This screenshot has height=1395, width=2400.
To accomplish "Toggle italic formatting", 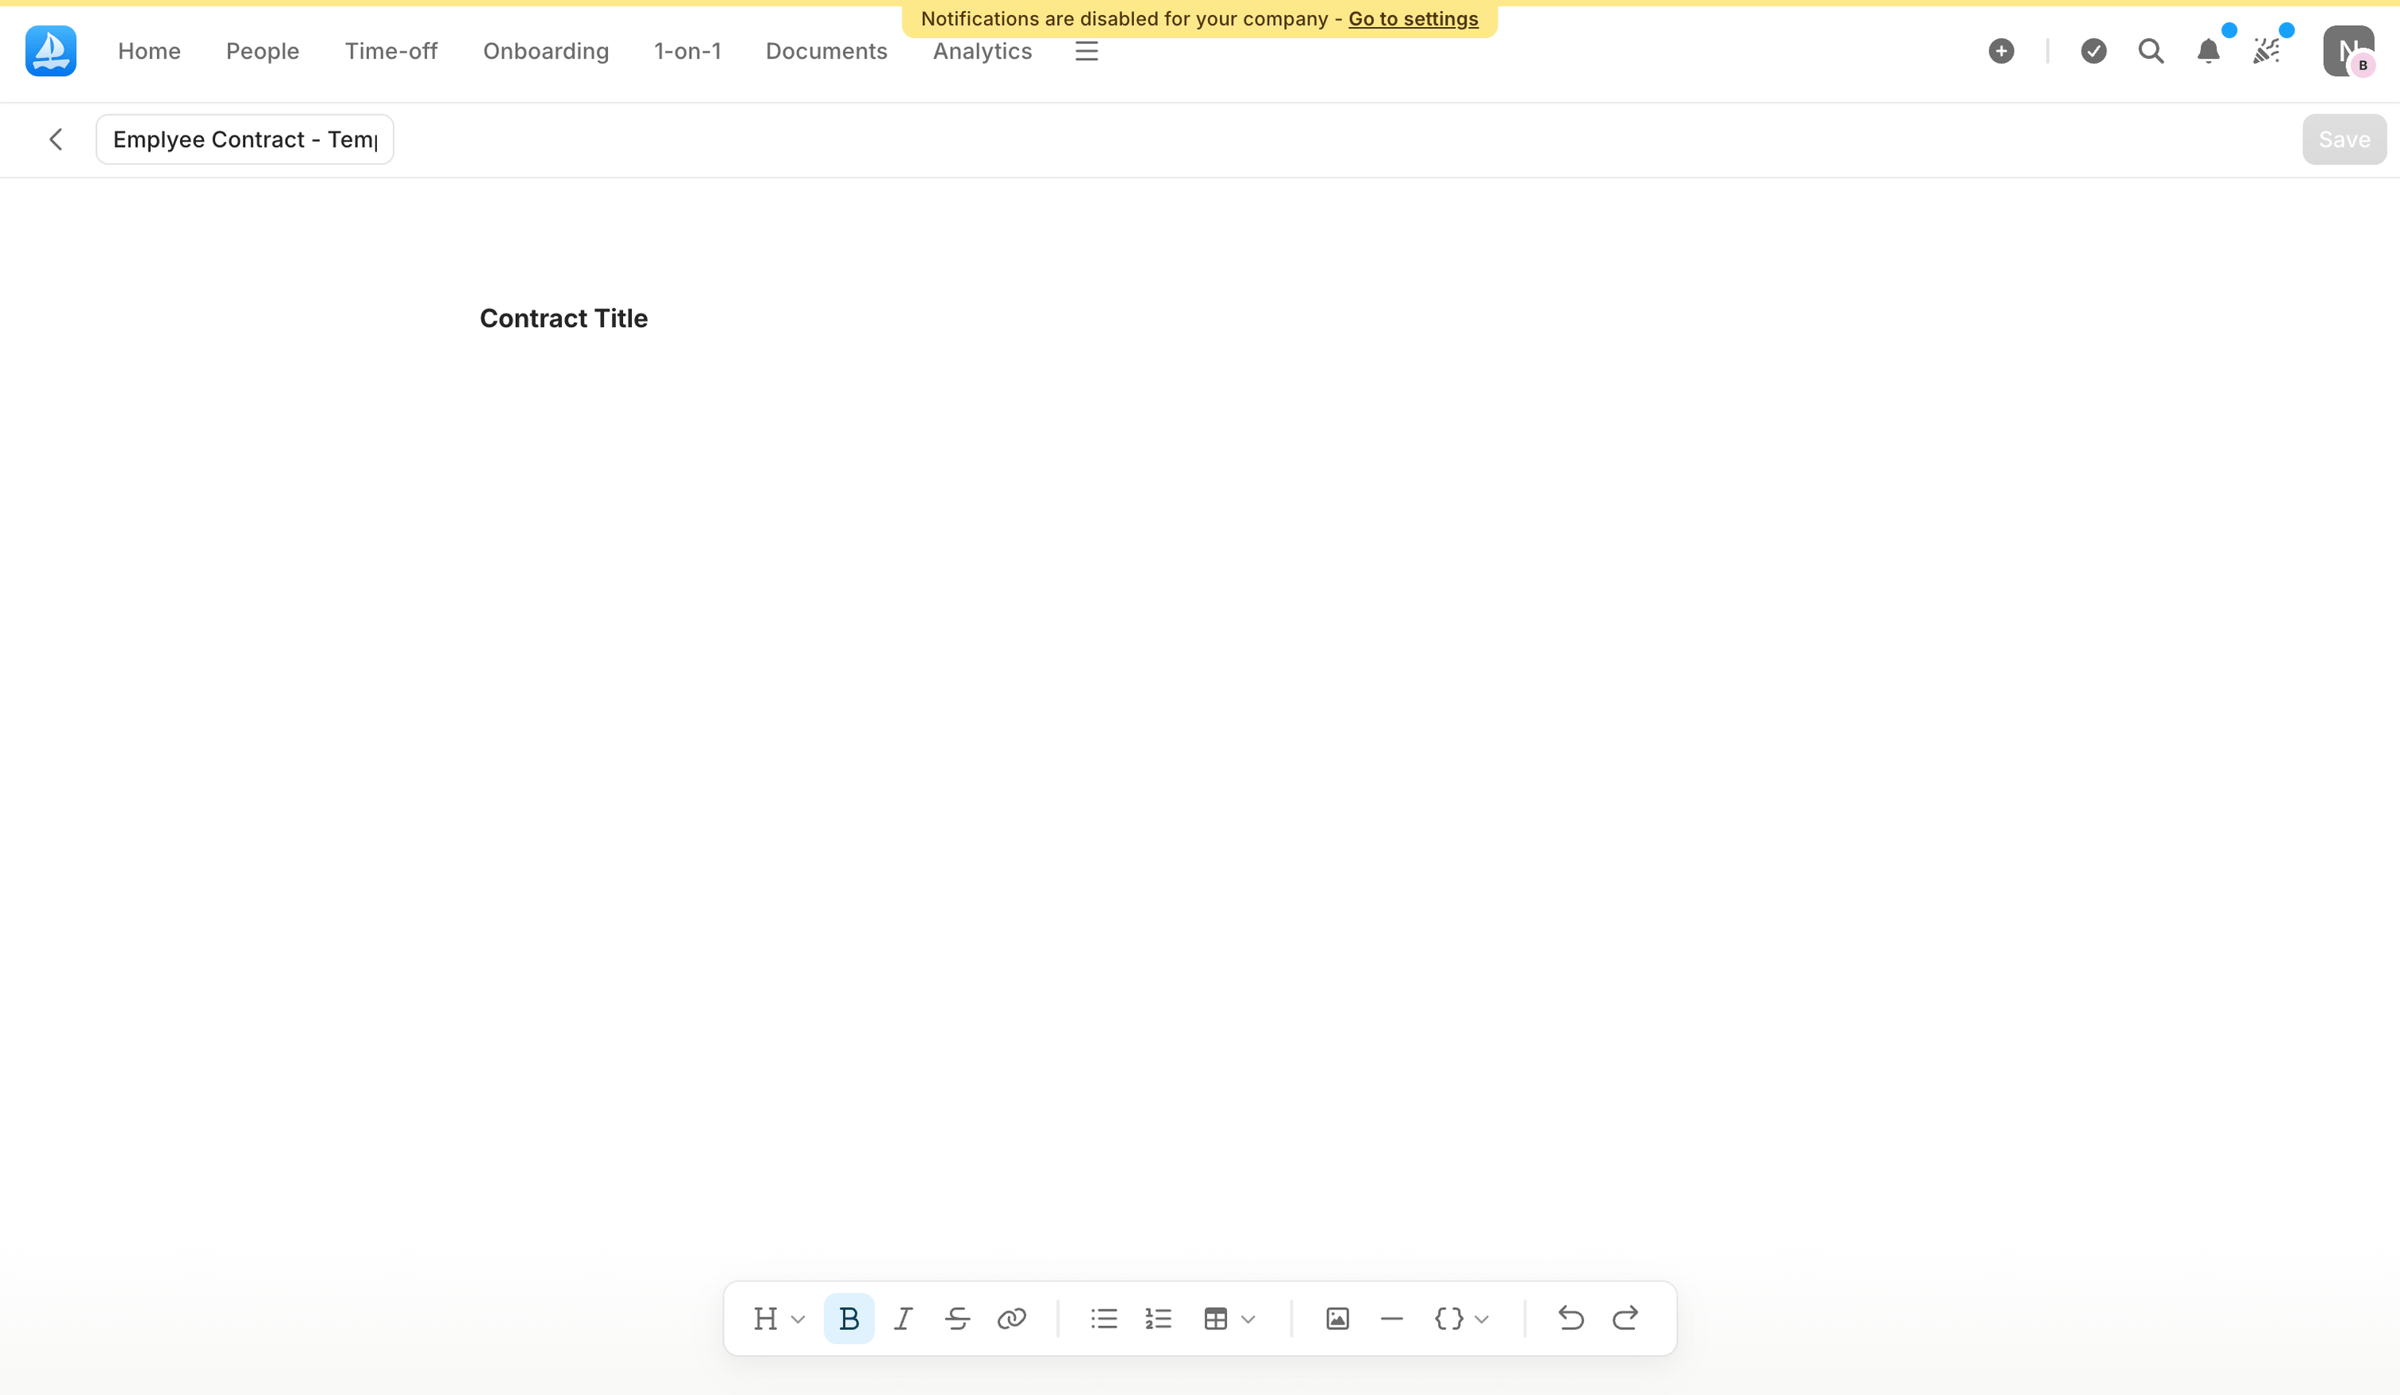I will coord(903,1318).
